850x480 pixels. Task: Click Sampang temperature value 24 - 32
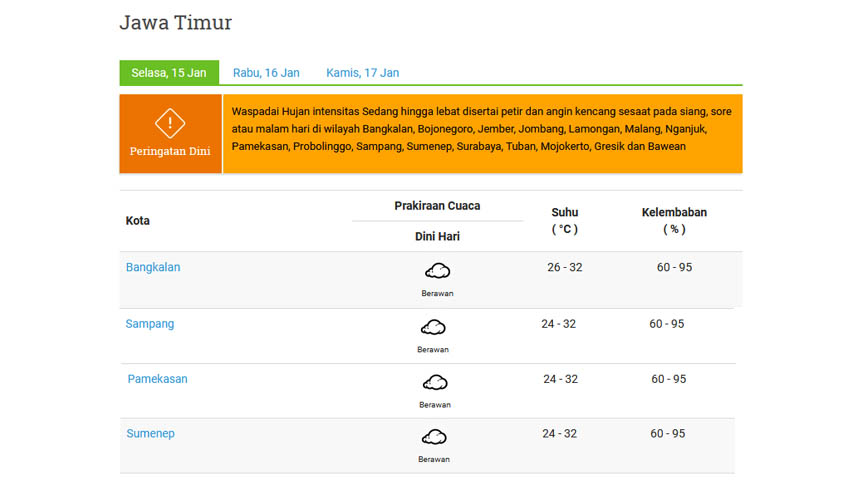coord(558,324)
